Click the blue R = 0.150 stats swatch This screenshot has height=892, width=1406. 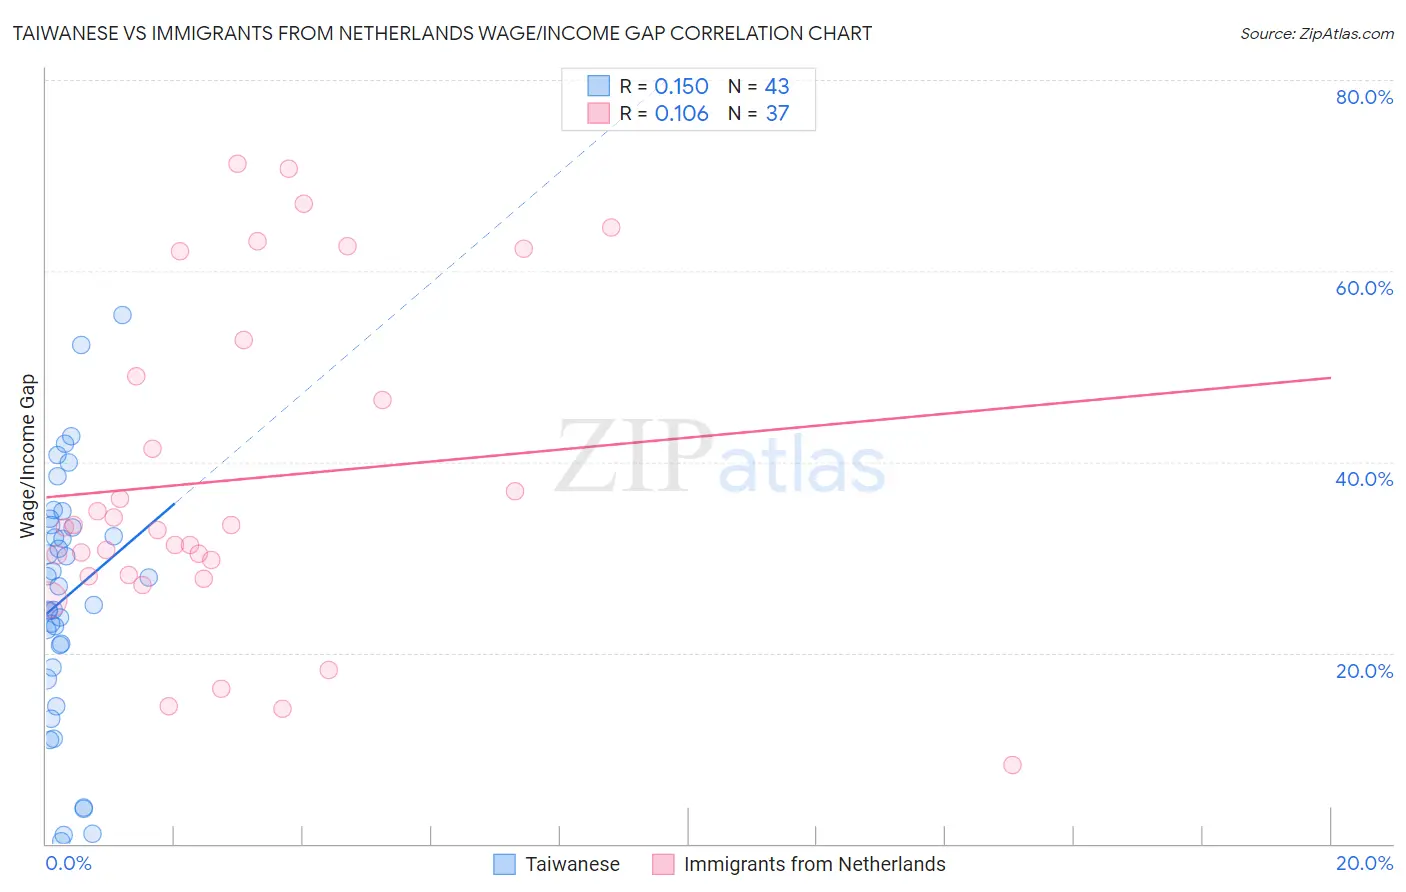[598, 86]
